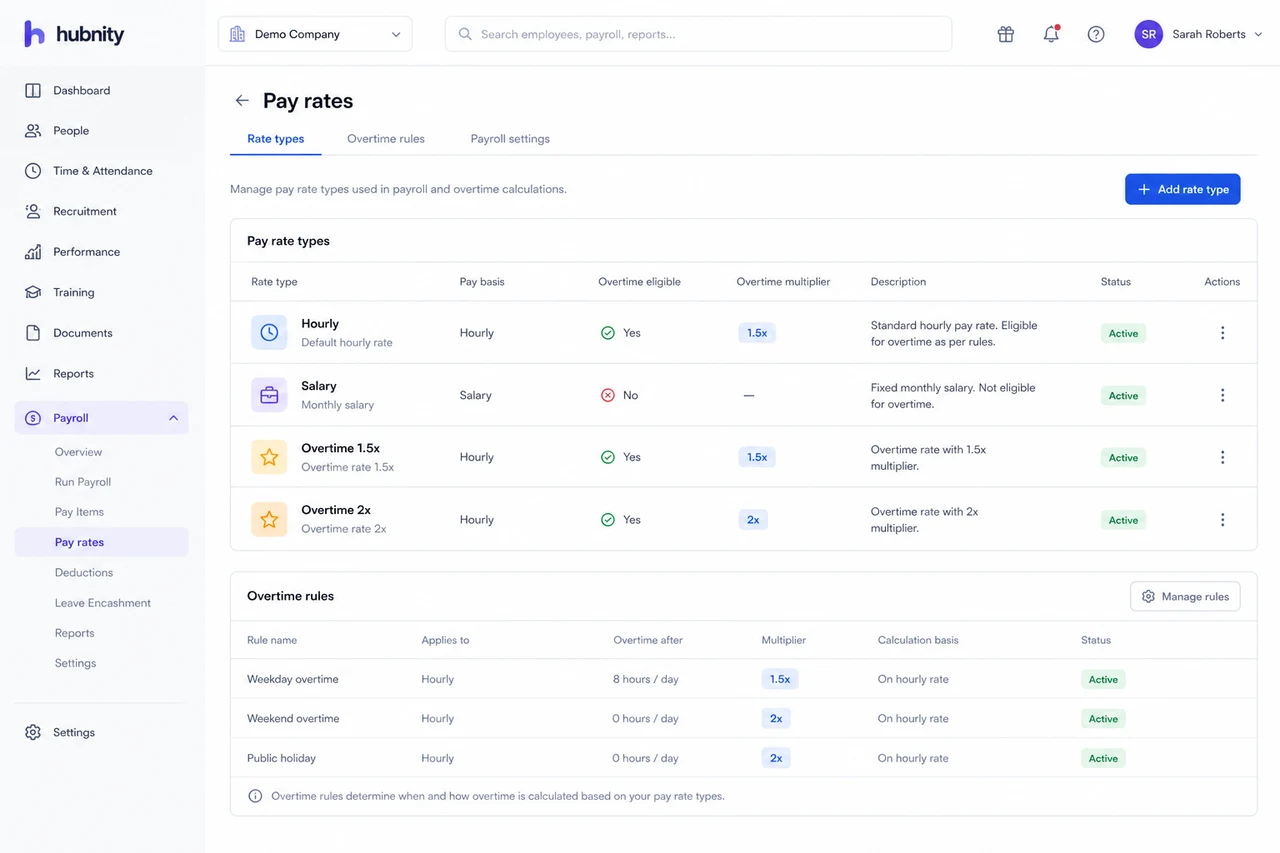Open Deductions submenu item

tap(84, 573)
